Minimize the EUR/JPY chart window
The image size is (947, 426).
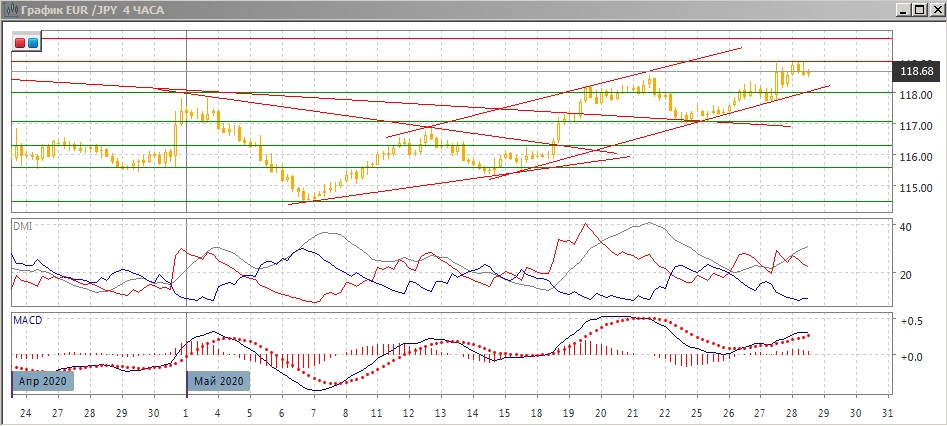coord(903,9)
